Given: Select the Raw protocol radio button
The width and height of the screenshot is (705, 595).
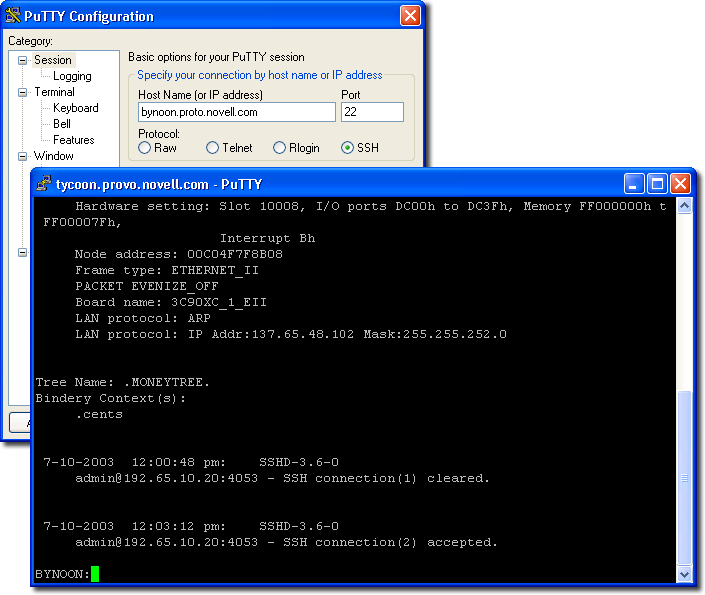Looking at the screenshot, I should [144, 148].
